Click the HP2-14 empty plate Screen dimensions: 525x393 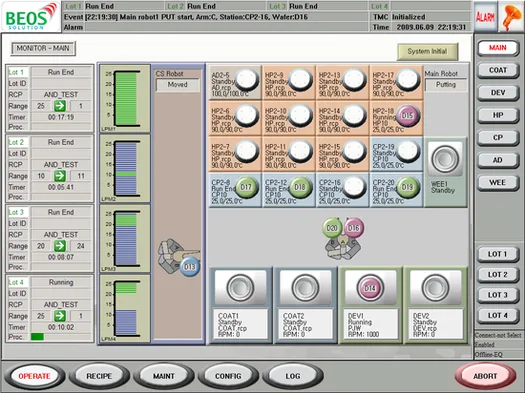354,115
